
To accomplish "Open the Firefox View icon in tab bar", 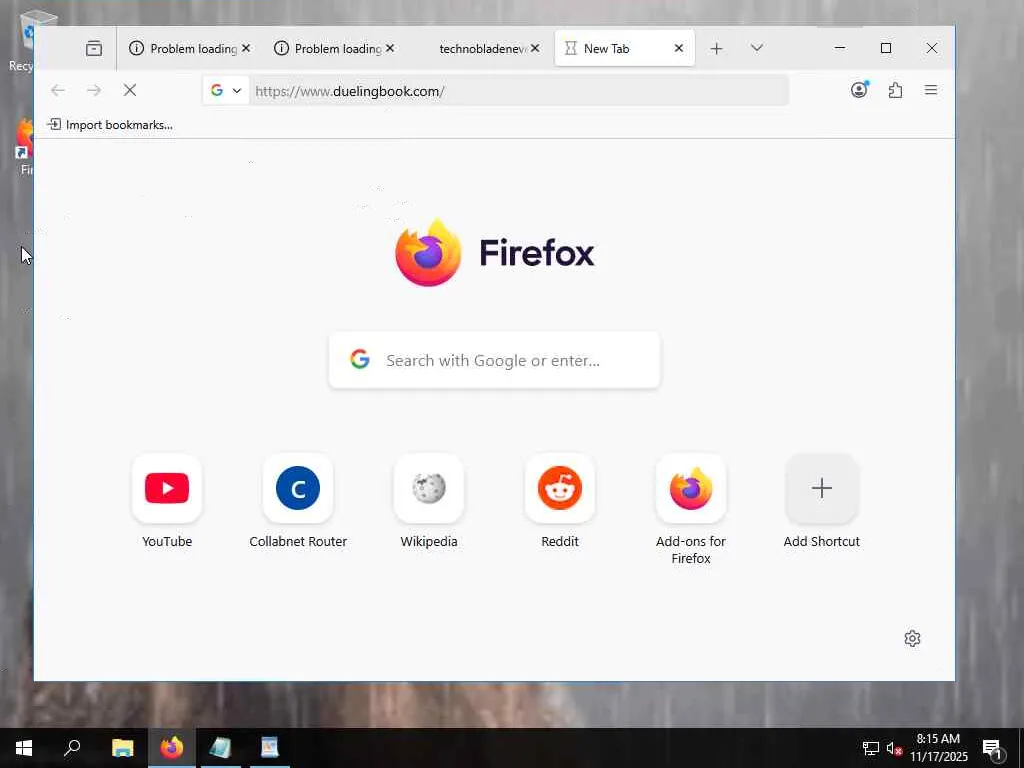I will (x=94, y=48).
